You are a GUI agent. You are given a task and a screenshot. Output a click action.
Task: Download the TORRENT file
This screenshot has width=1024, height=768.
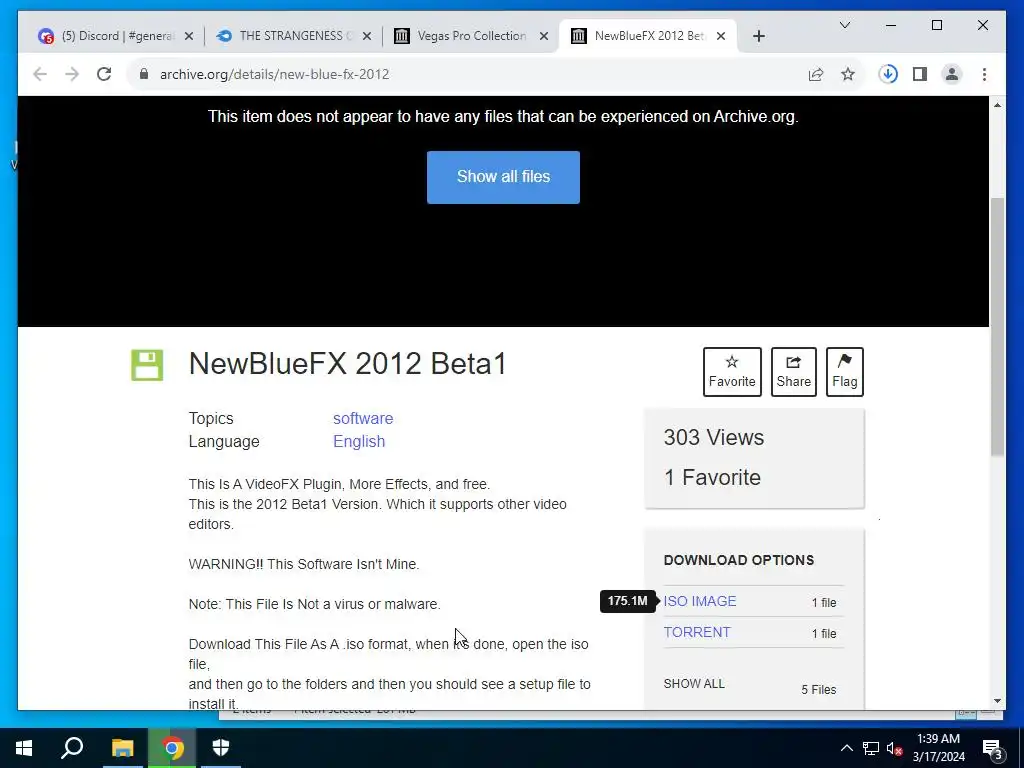point(697,632)
